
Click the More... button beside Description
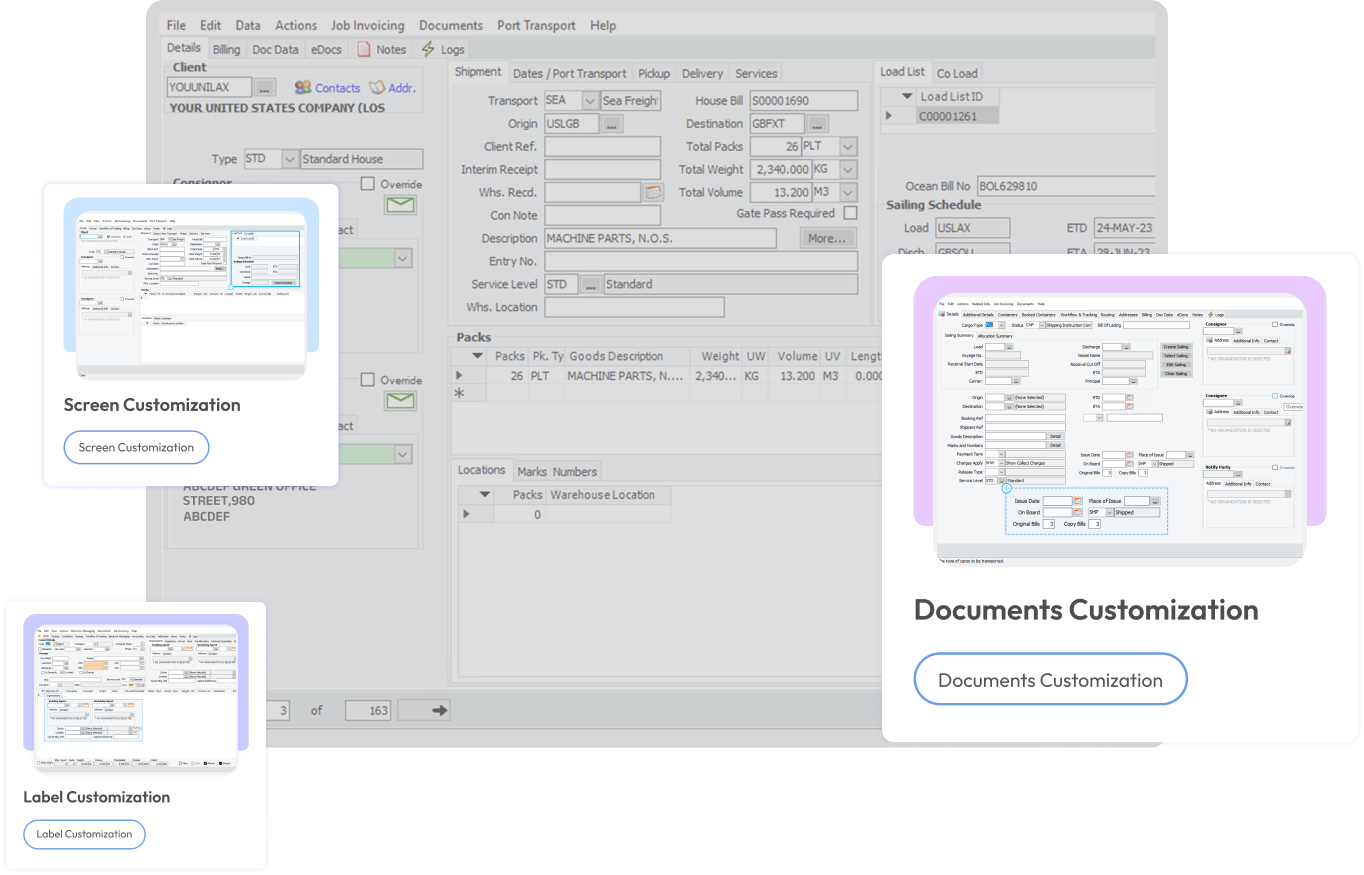tap(827, 239)
